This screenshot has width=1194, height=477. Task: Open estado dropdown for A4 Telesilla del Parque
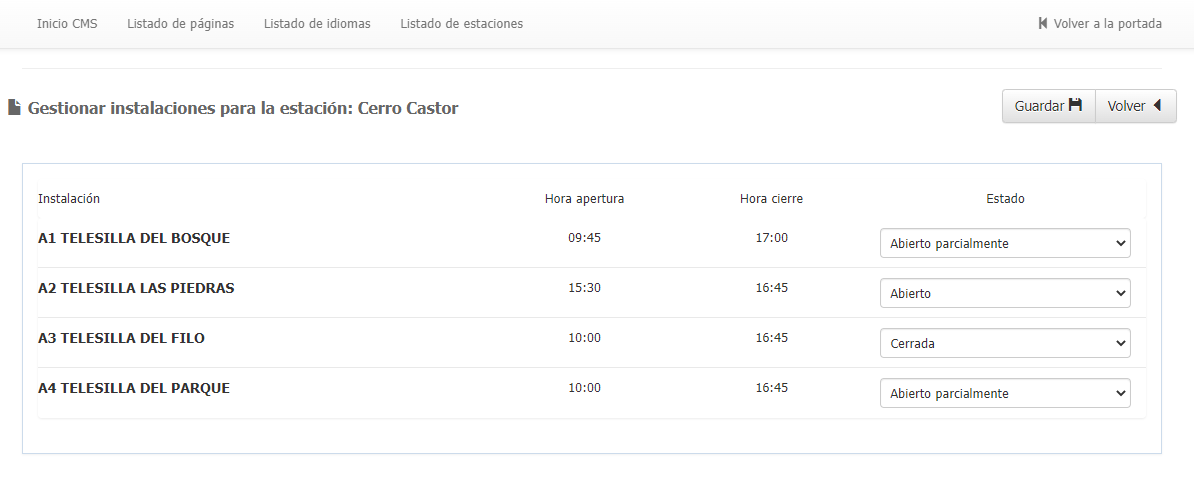pyautogui.click(x=1005, y=393)
